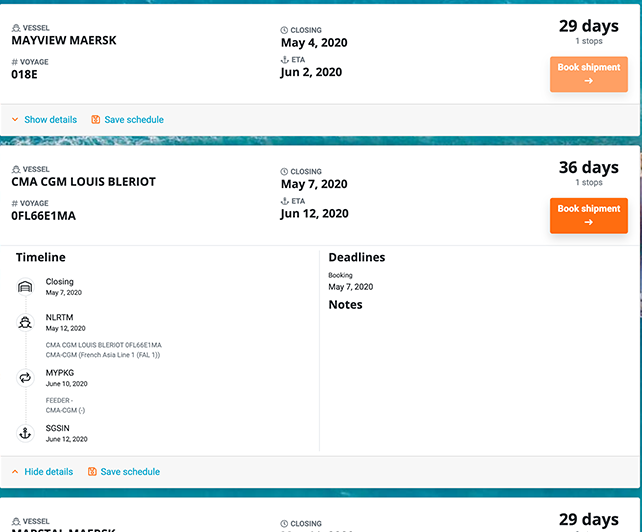Click the warehouse icon beside Closing in Timeline
This screenshot has height=532, width=642.
click(x=25, y=287)
